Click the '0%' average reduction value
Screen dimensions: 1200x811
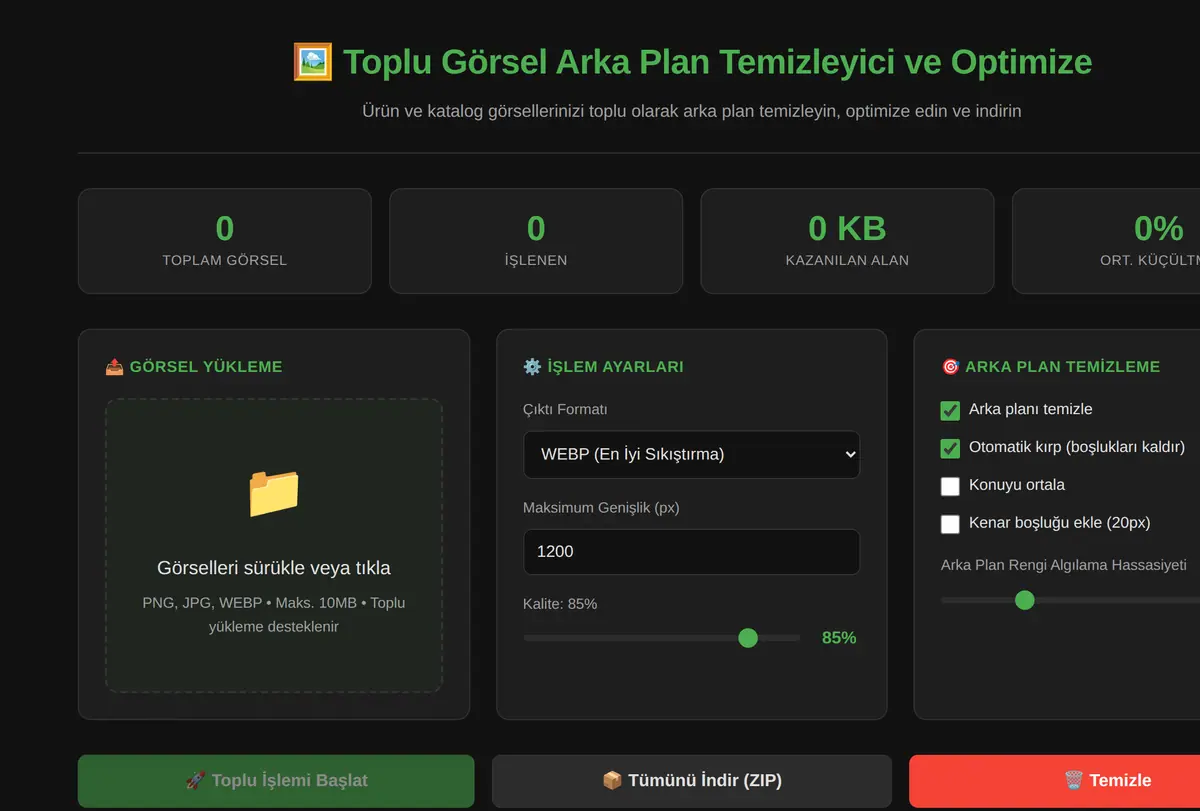[1159, 229]
